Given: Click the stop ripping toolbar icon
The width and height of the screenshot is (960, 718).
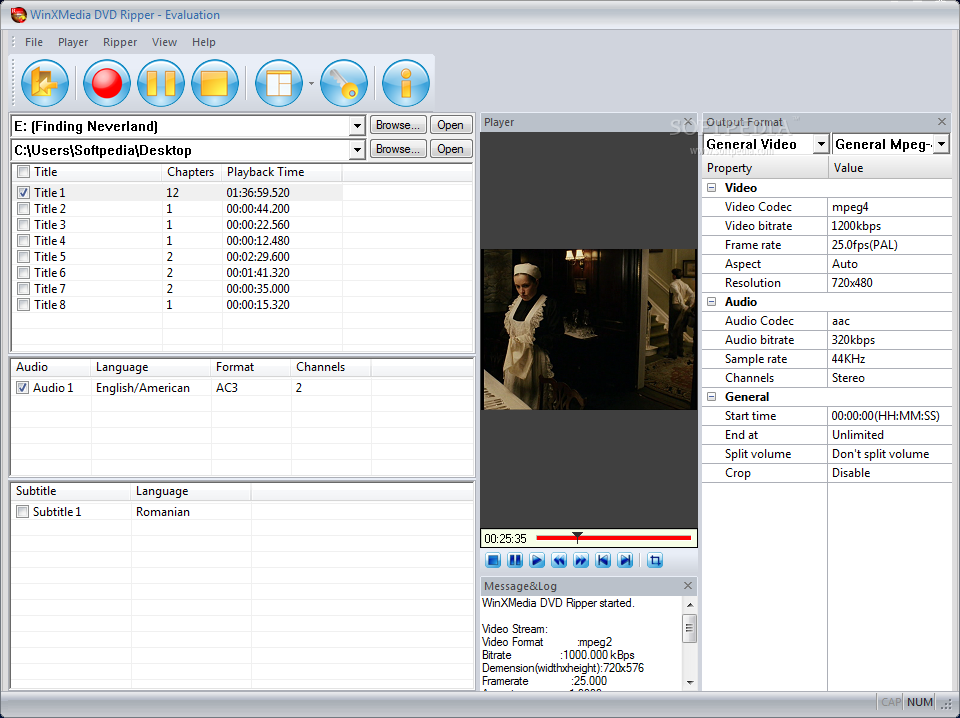Looking at the screenshot, I should click(214, 83).
